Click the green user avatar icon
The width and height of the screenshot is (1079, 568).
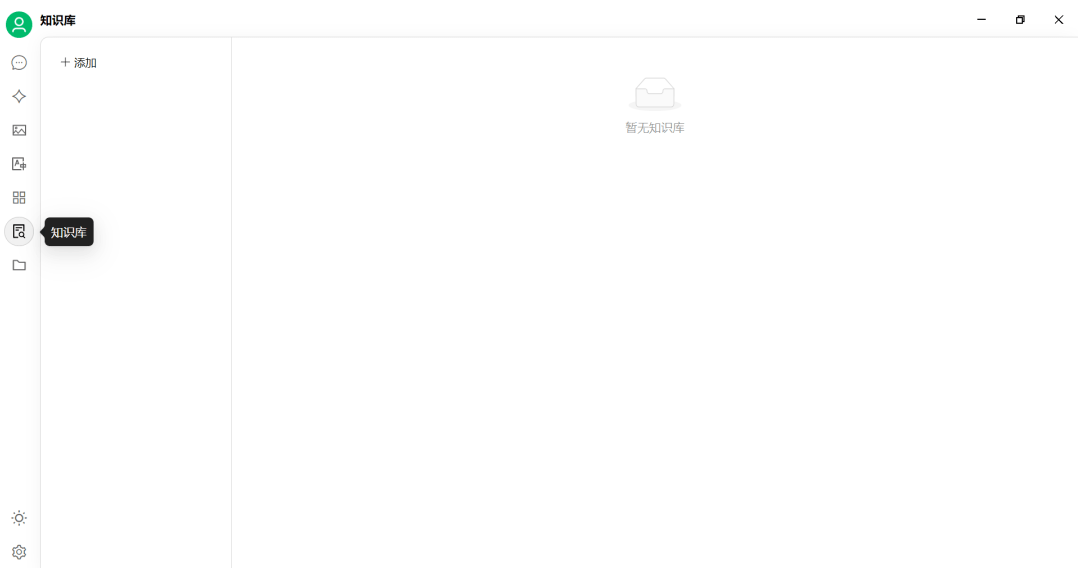(x=19, y=25)
